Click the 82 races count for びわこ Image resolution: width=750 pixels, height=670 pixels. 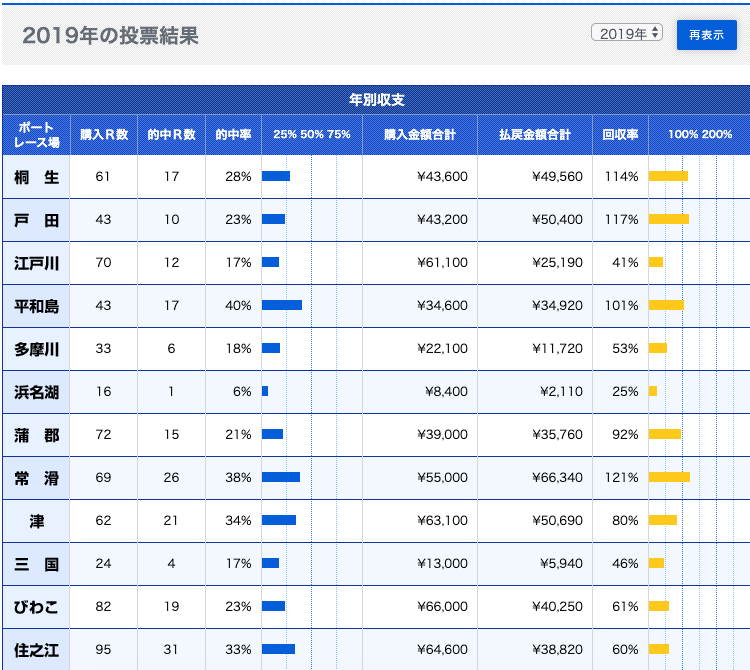pyautogui.click(x=103, y=607)
